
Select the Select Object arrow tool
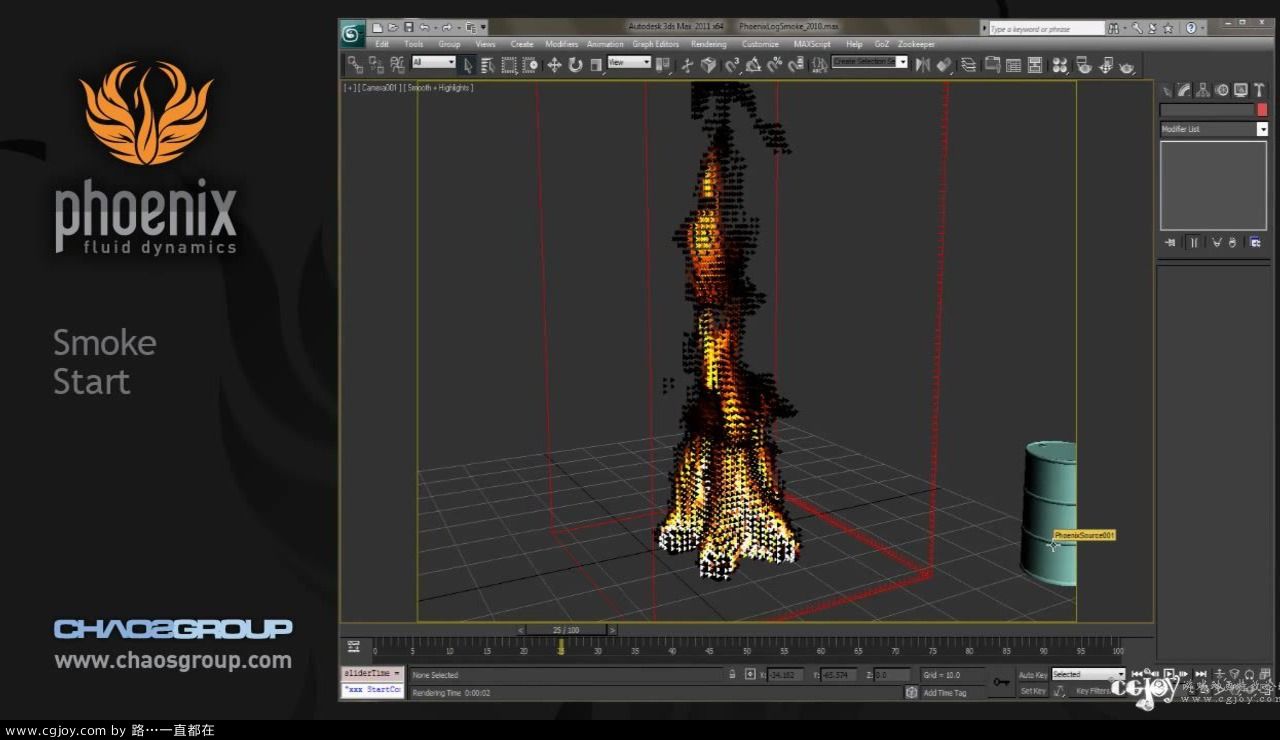pyautogui.click(x=468, y=65)
